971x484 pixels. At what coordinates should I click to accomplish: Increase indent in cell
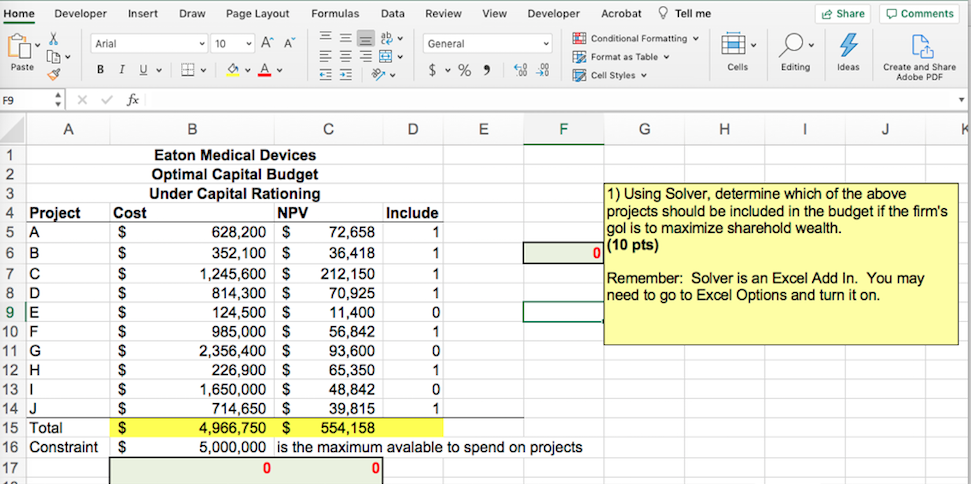[347, 75]
